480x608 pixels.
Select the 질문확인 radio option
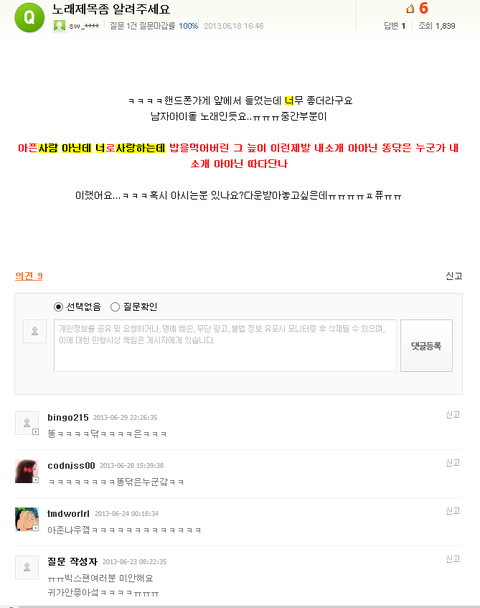click(115, 307)
